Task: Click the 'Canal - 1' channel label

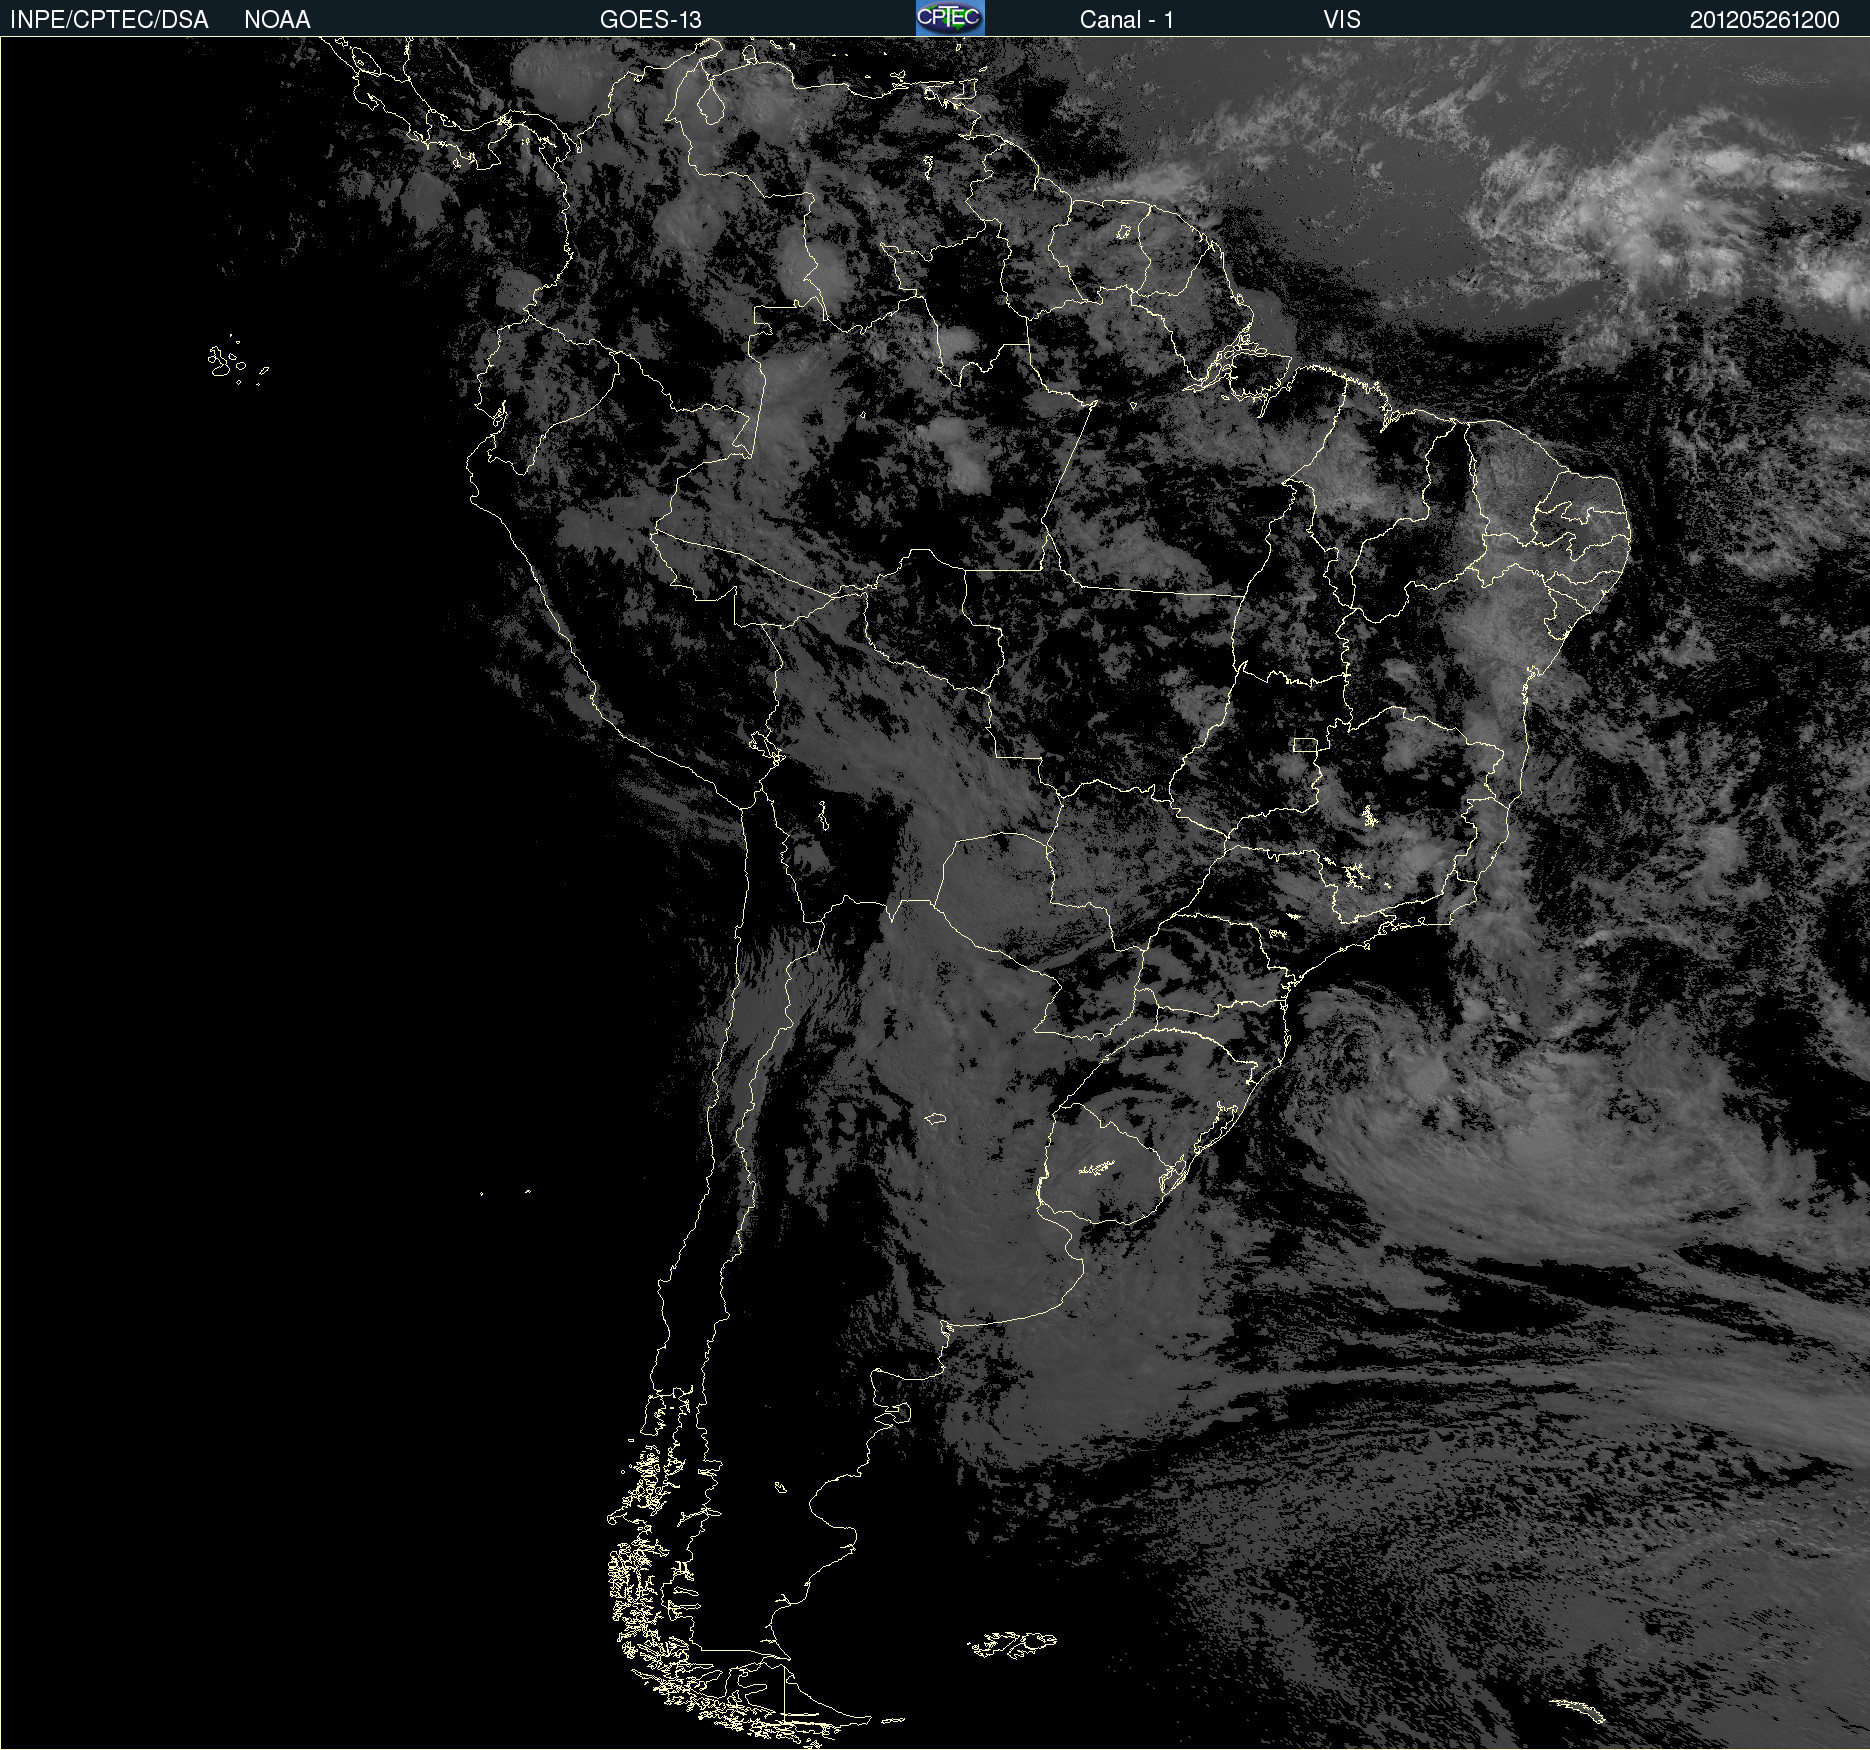Action: (x=1127, y=20)
